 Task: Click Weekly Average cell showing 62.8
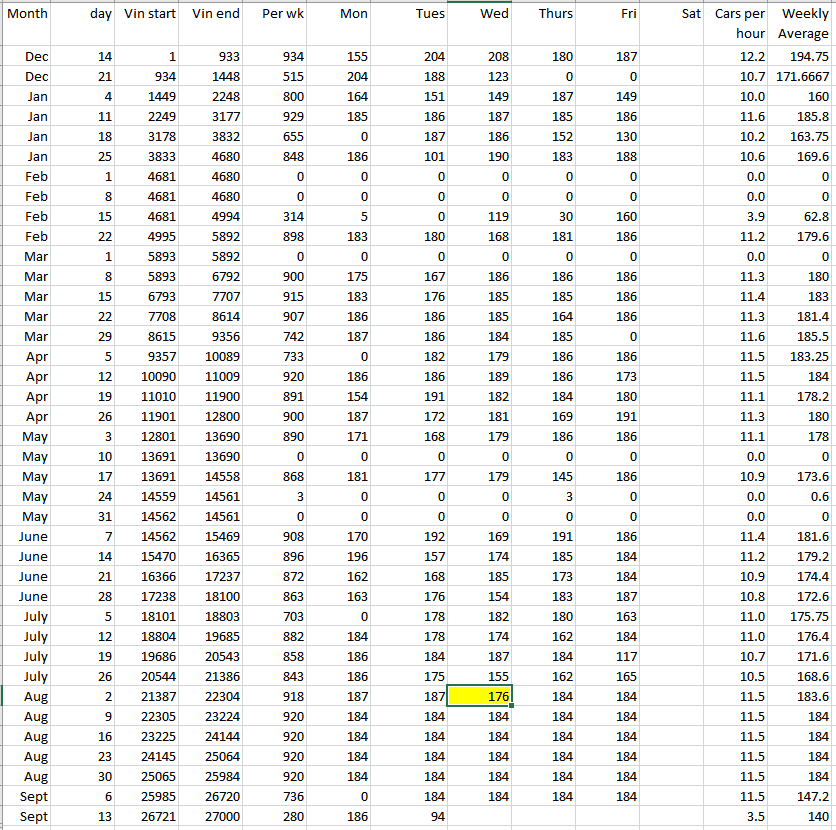(803, 217)
